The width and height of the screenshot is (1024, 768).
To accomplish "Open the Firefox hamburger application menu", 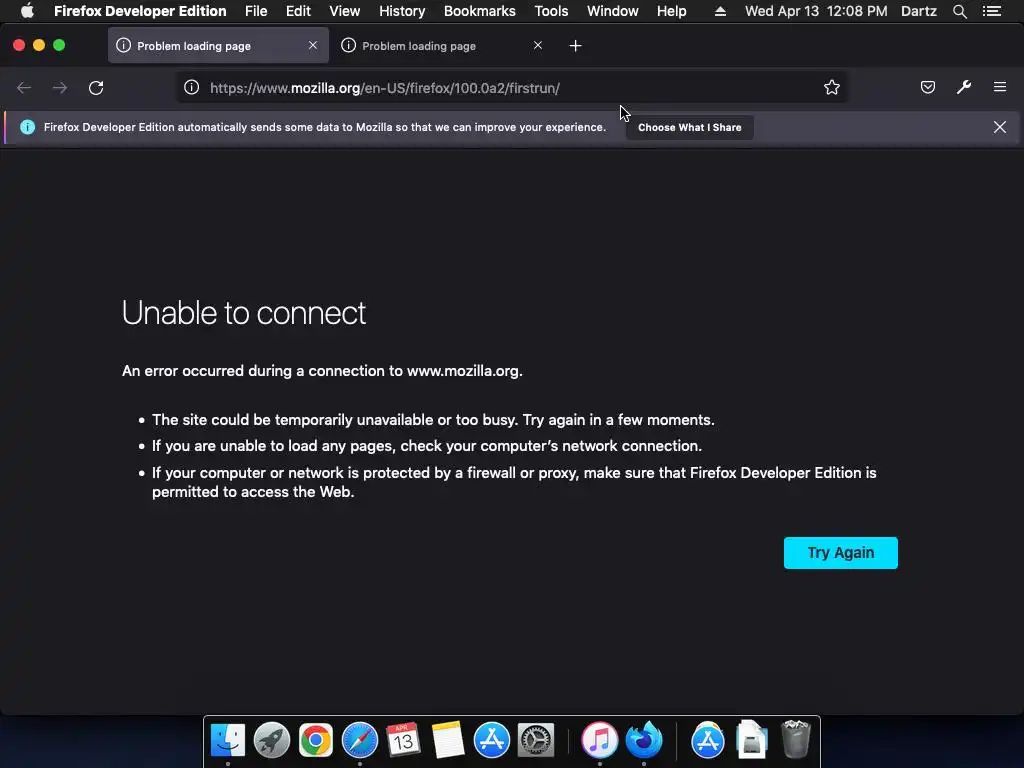I will click(1000, 87).
